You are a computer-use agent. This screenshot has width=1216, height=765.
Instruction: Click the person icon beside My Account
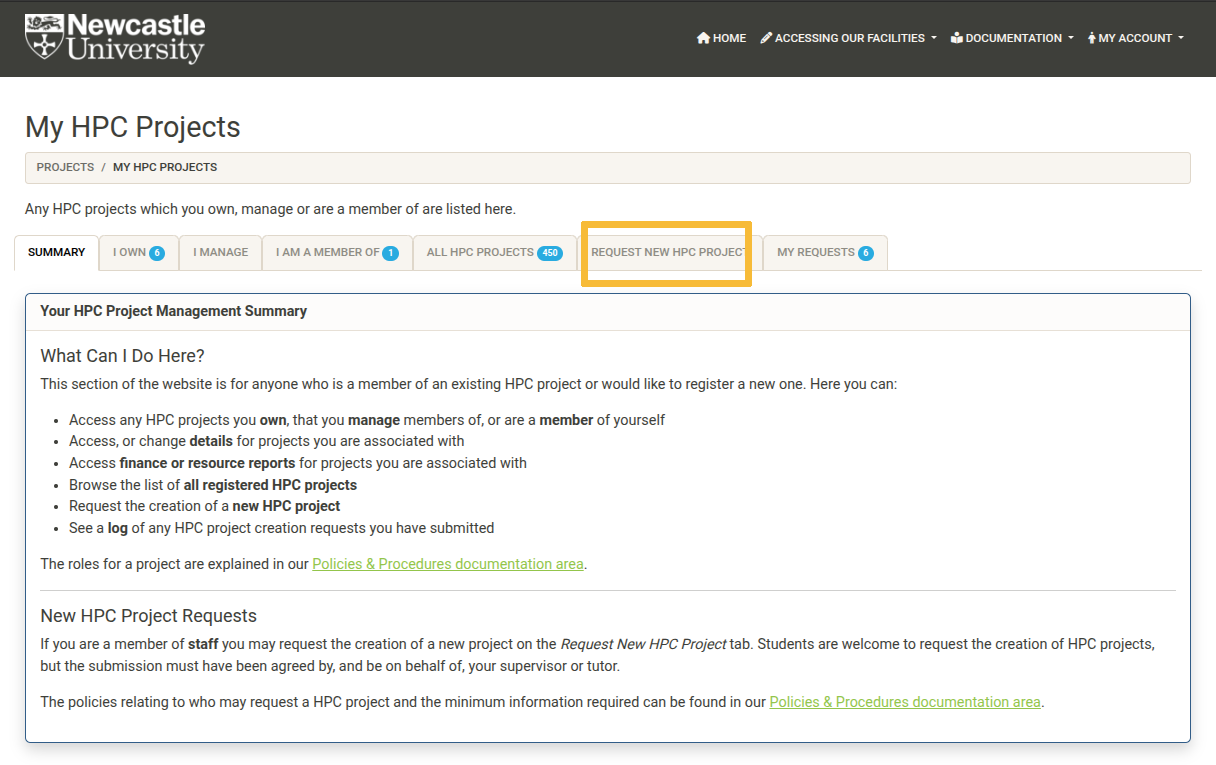(1092, 38)
